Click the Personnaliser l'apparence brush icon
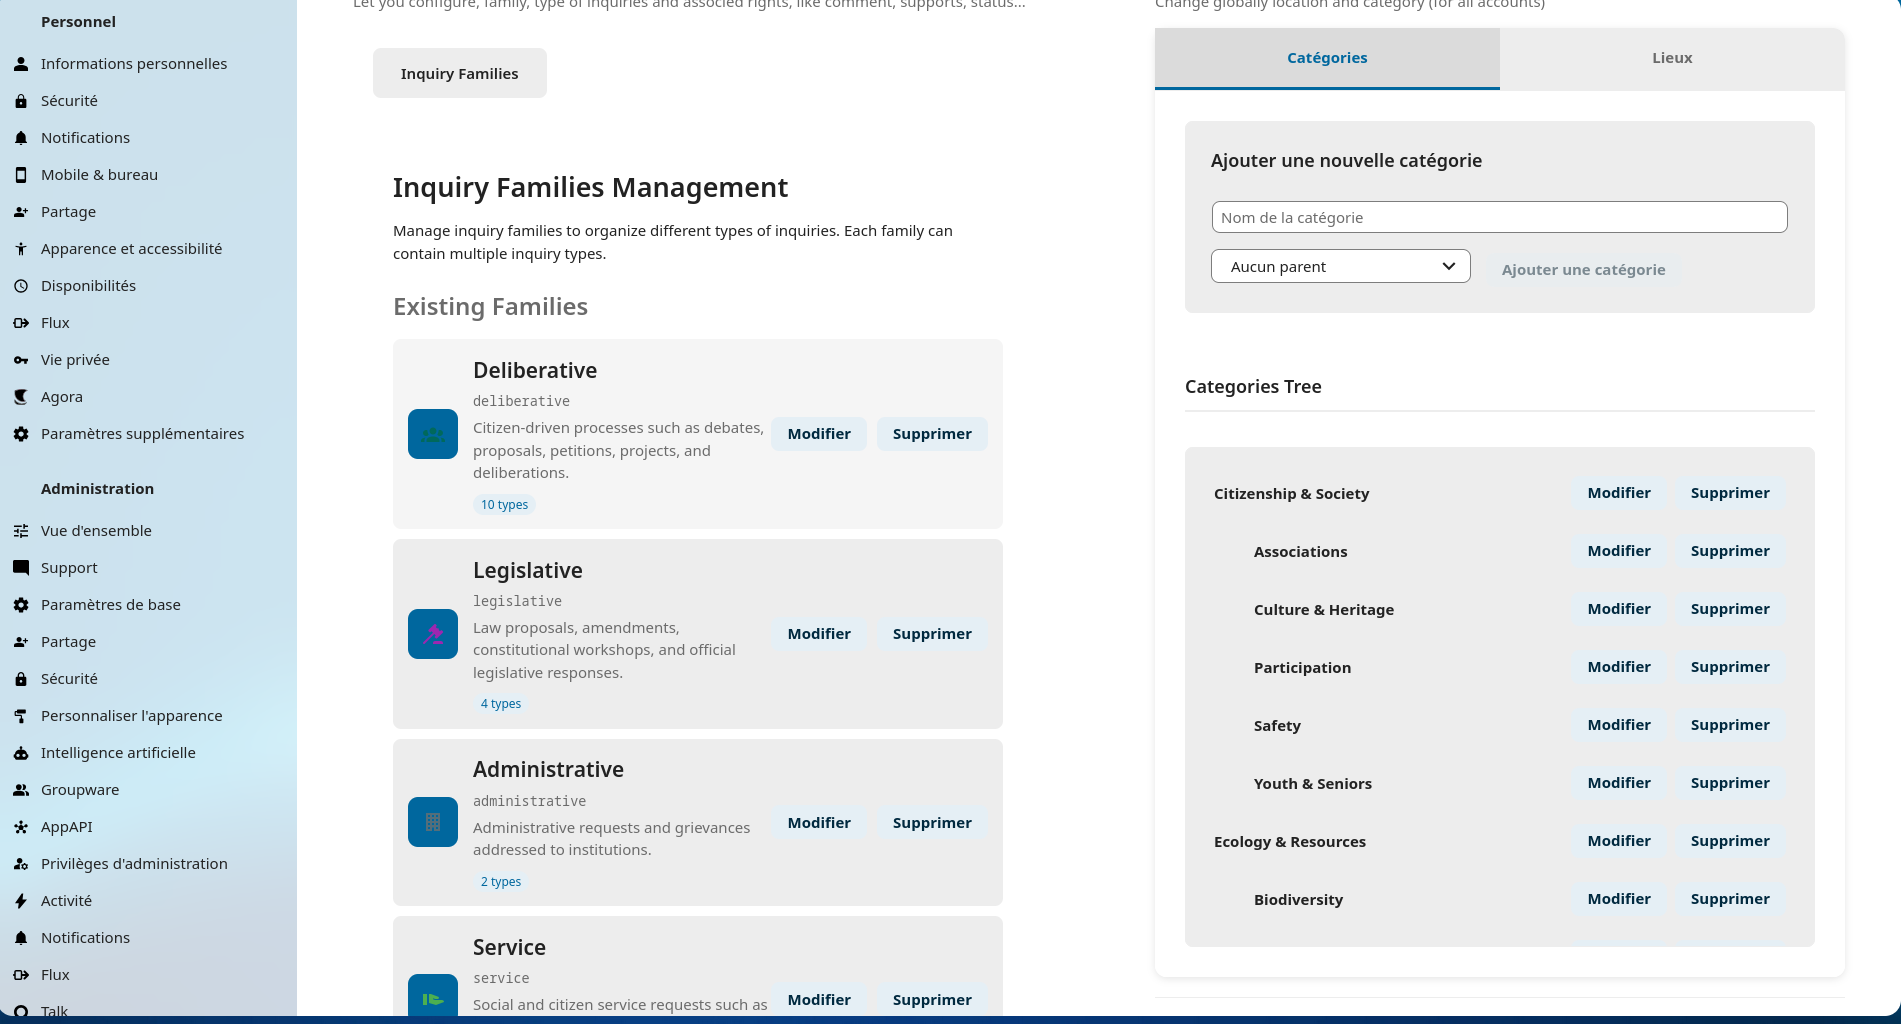This screenshot has height=1024, width=1901. click(x=21, y=716)
